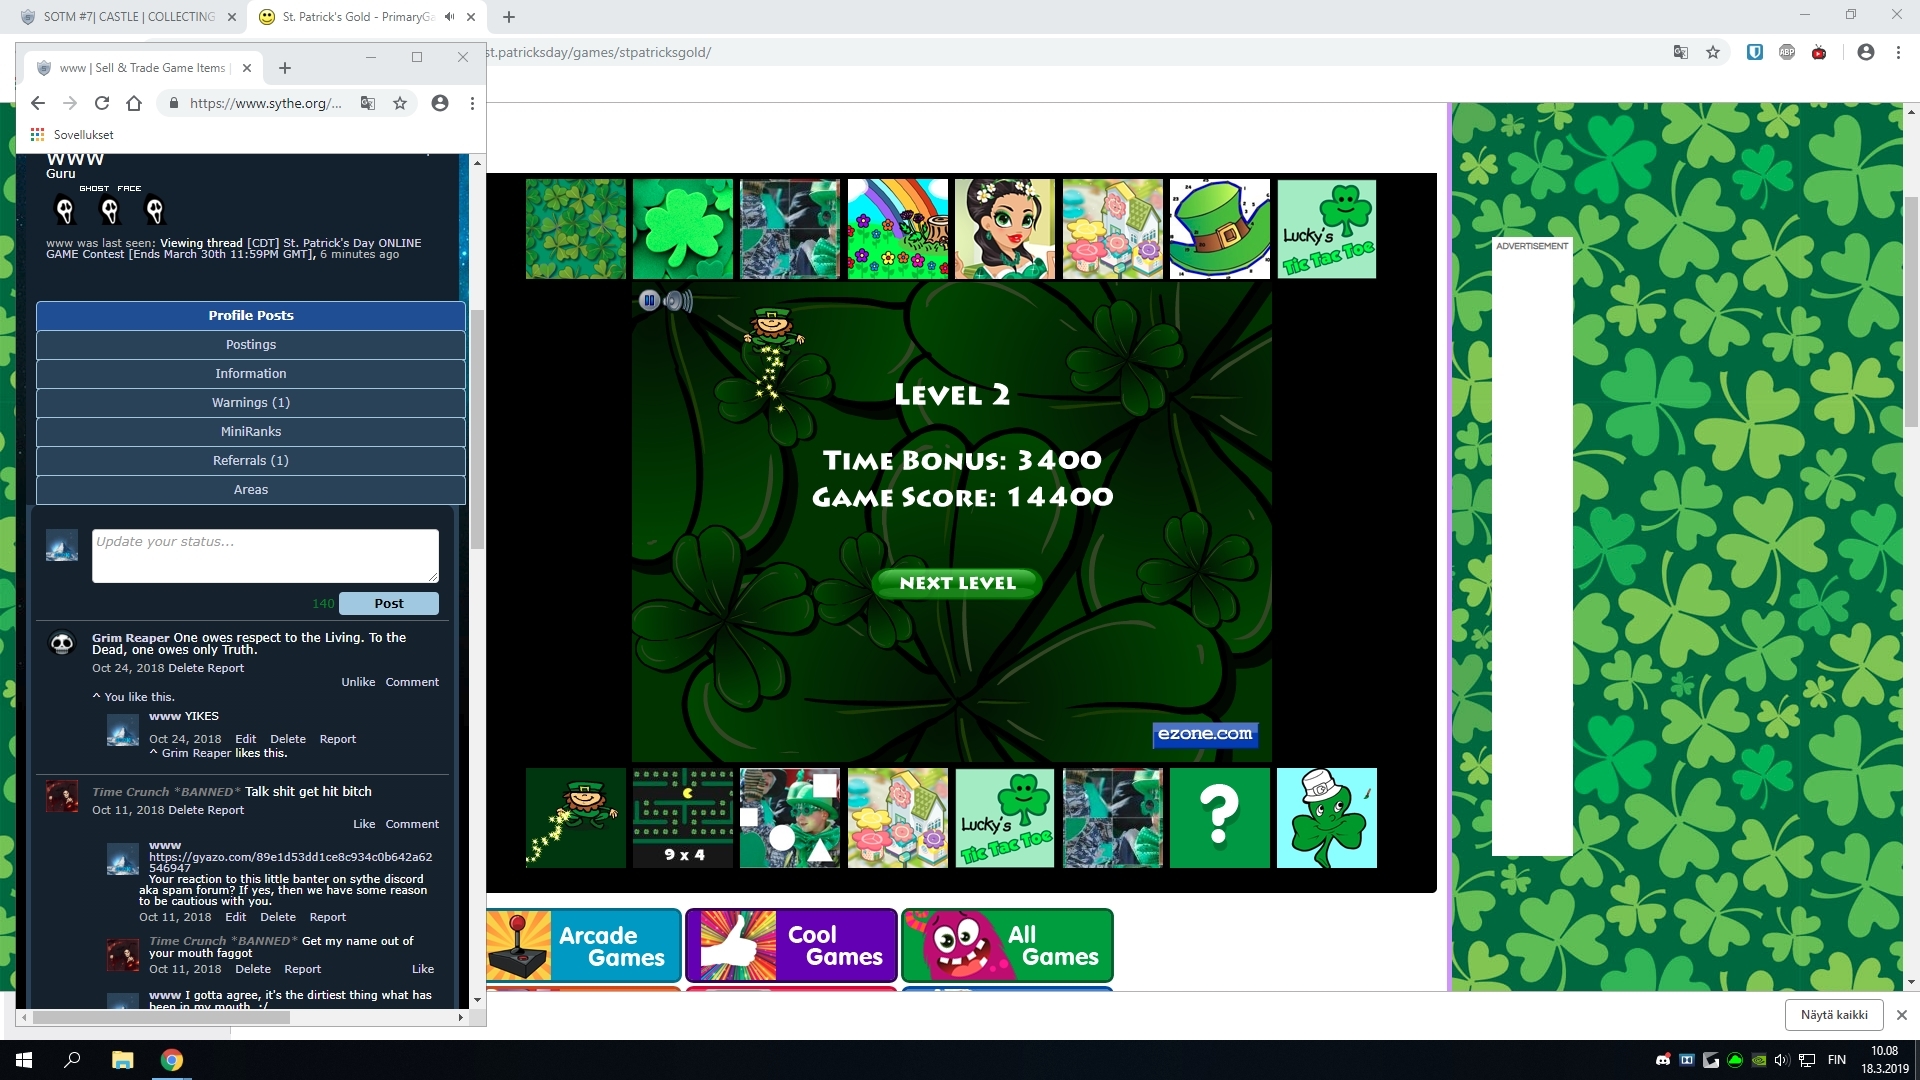Open Grim Reaper's username link
1920x1080 pixels.
[131, 637]
